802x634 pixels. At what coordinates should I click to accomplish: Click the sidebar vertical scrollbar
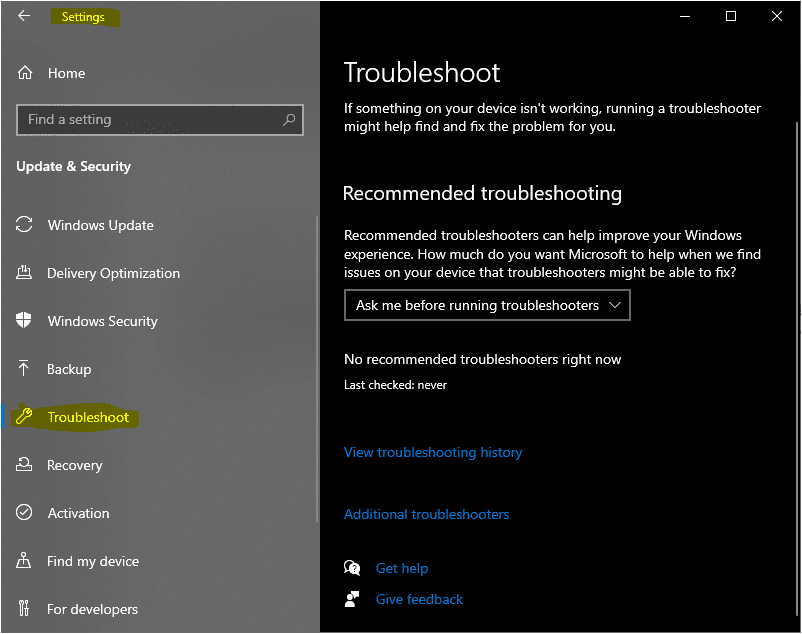click(x=317, y=368)
